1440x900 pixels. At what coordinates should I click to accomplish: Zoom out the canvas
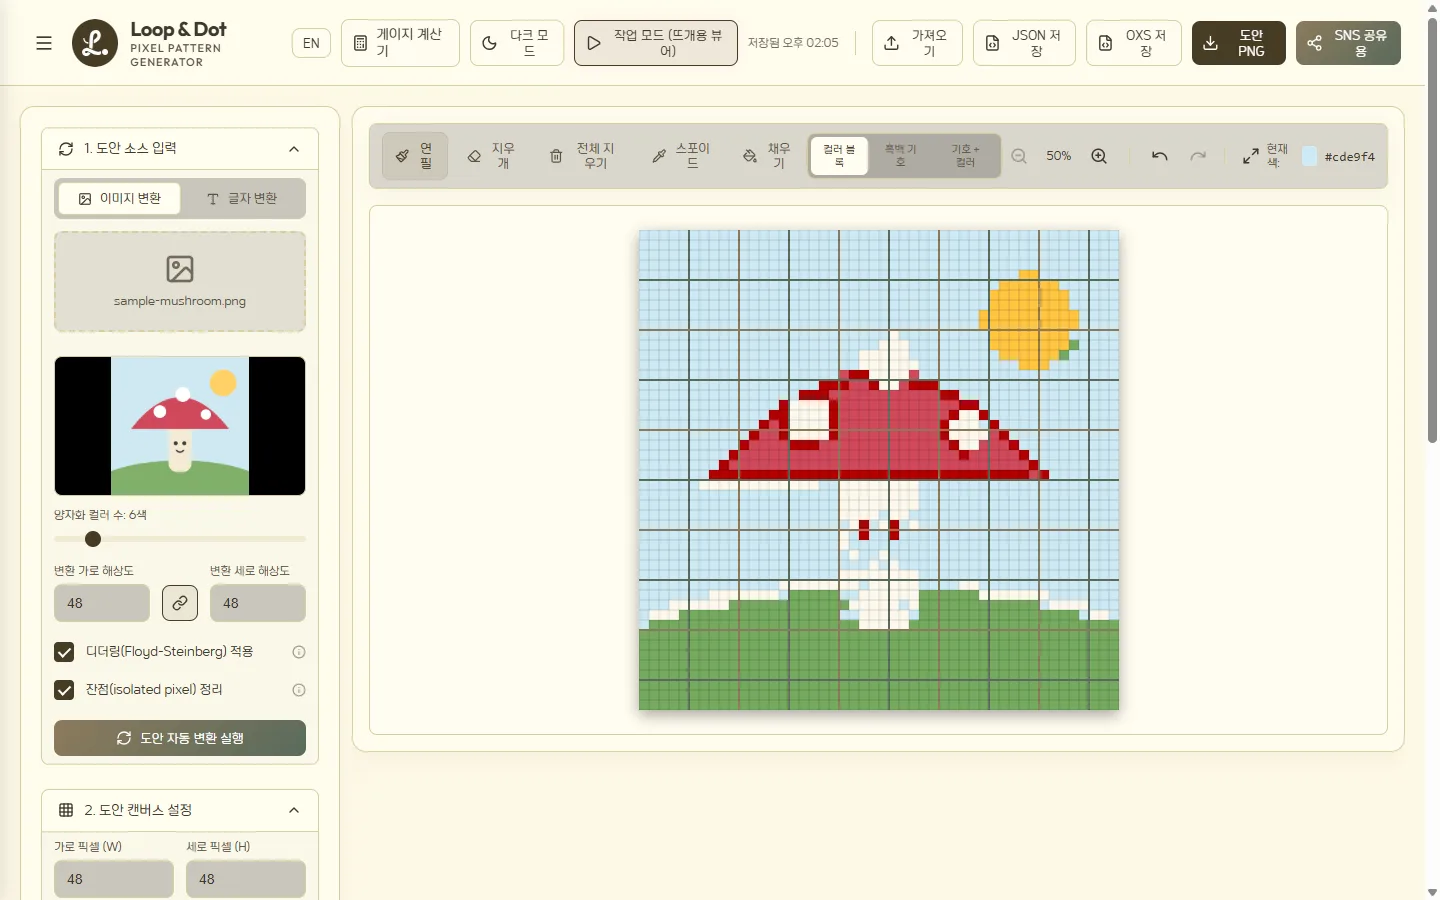click(1019, 156)
